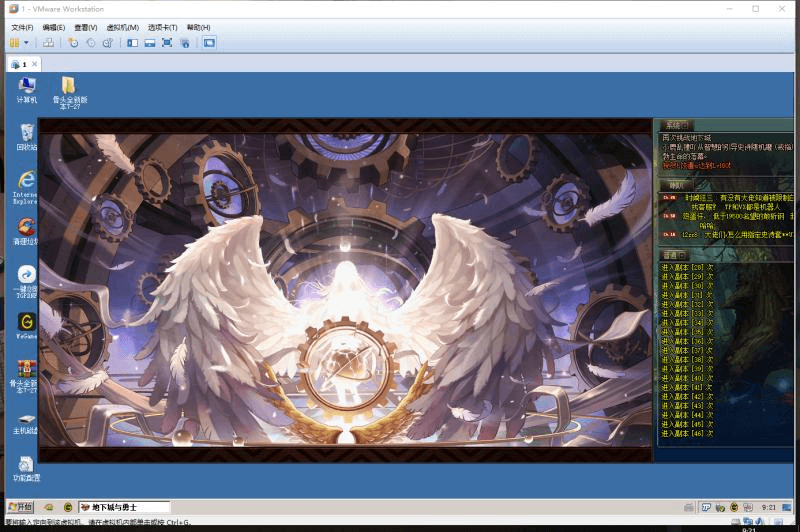Select the 骨头全新 archive desktop icon

coord(23,376)
